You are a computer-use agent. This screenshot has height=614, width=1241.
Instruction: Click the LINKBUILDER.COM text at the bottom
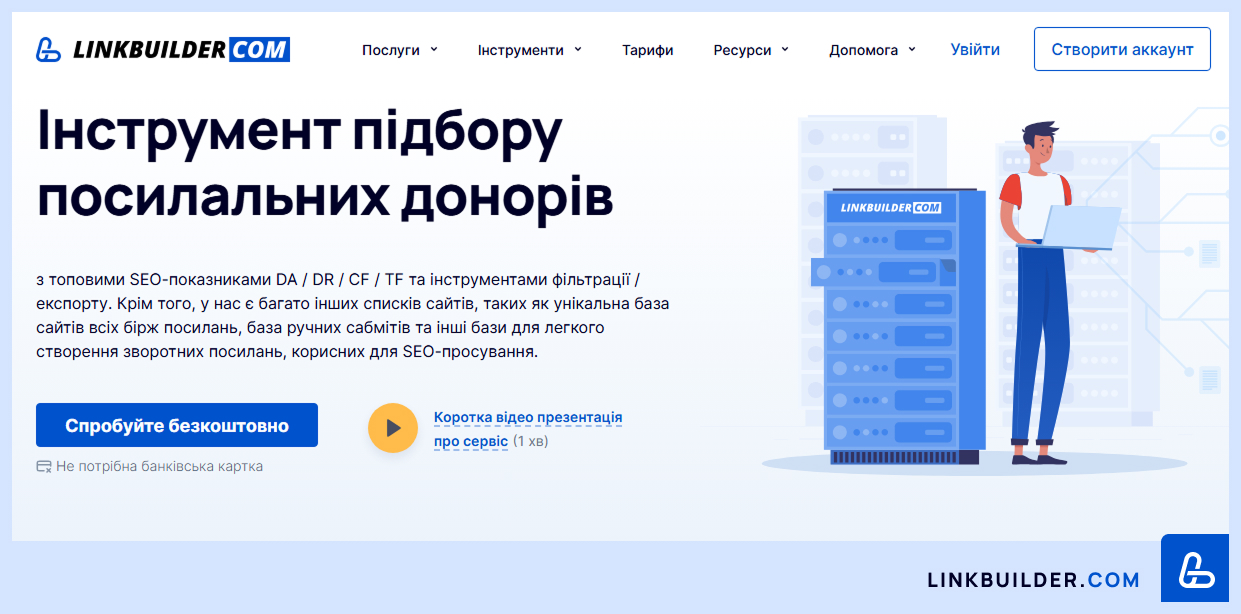[x=1034, y=580]
